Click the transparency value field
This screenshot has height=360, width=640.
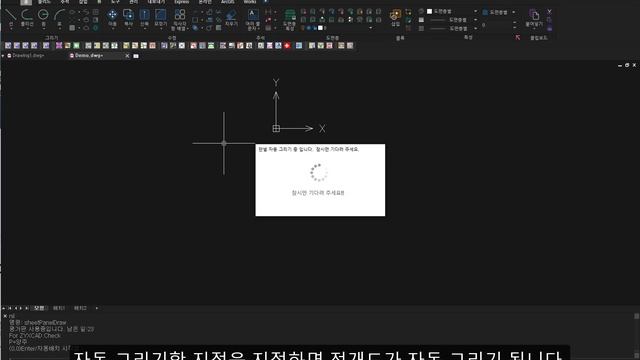pyautogui.click(x=497, y=25)
